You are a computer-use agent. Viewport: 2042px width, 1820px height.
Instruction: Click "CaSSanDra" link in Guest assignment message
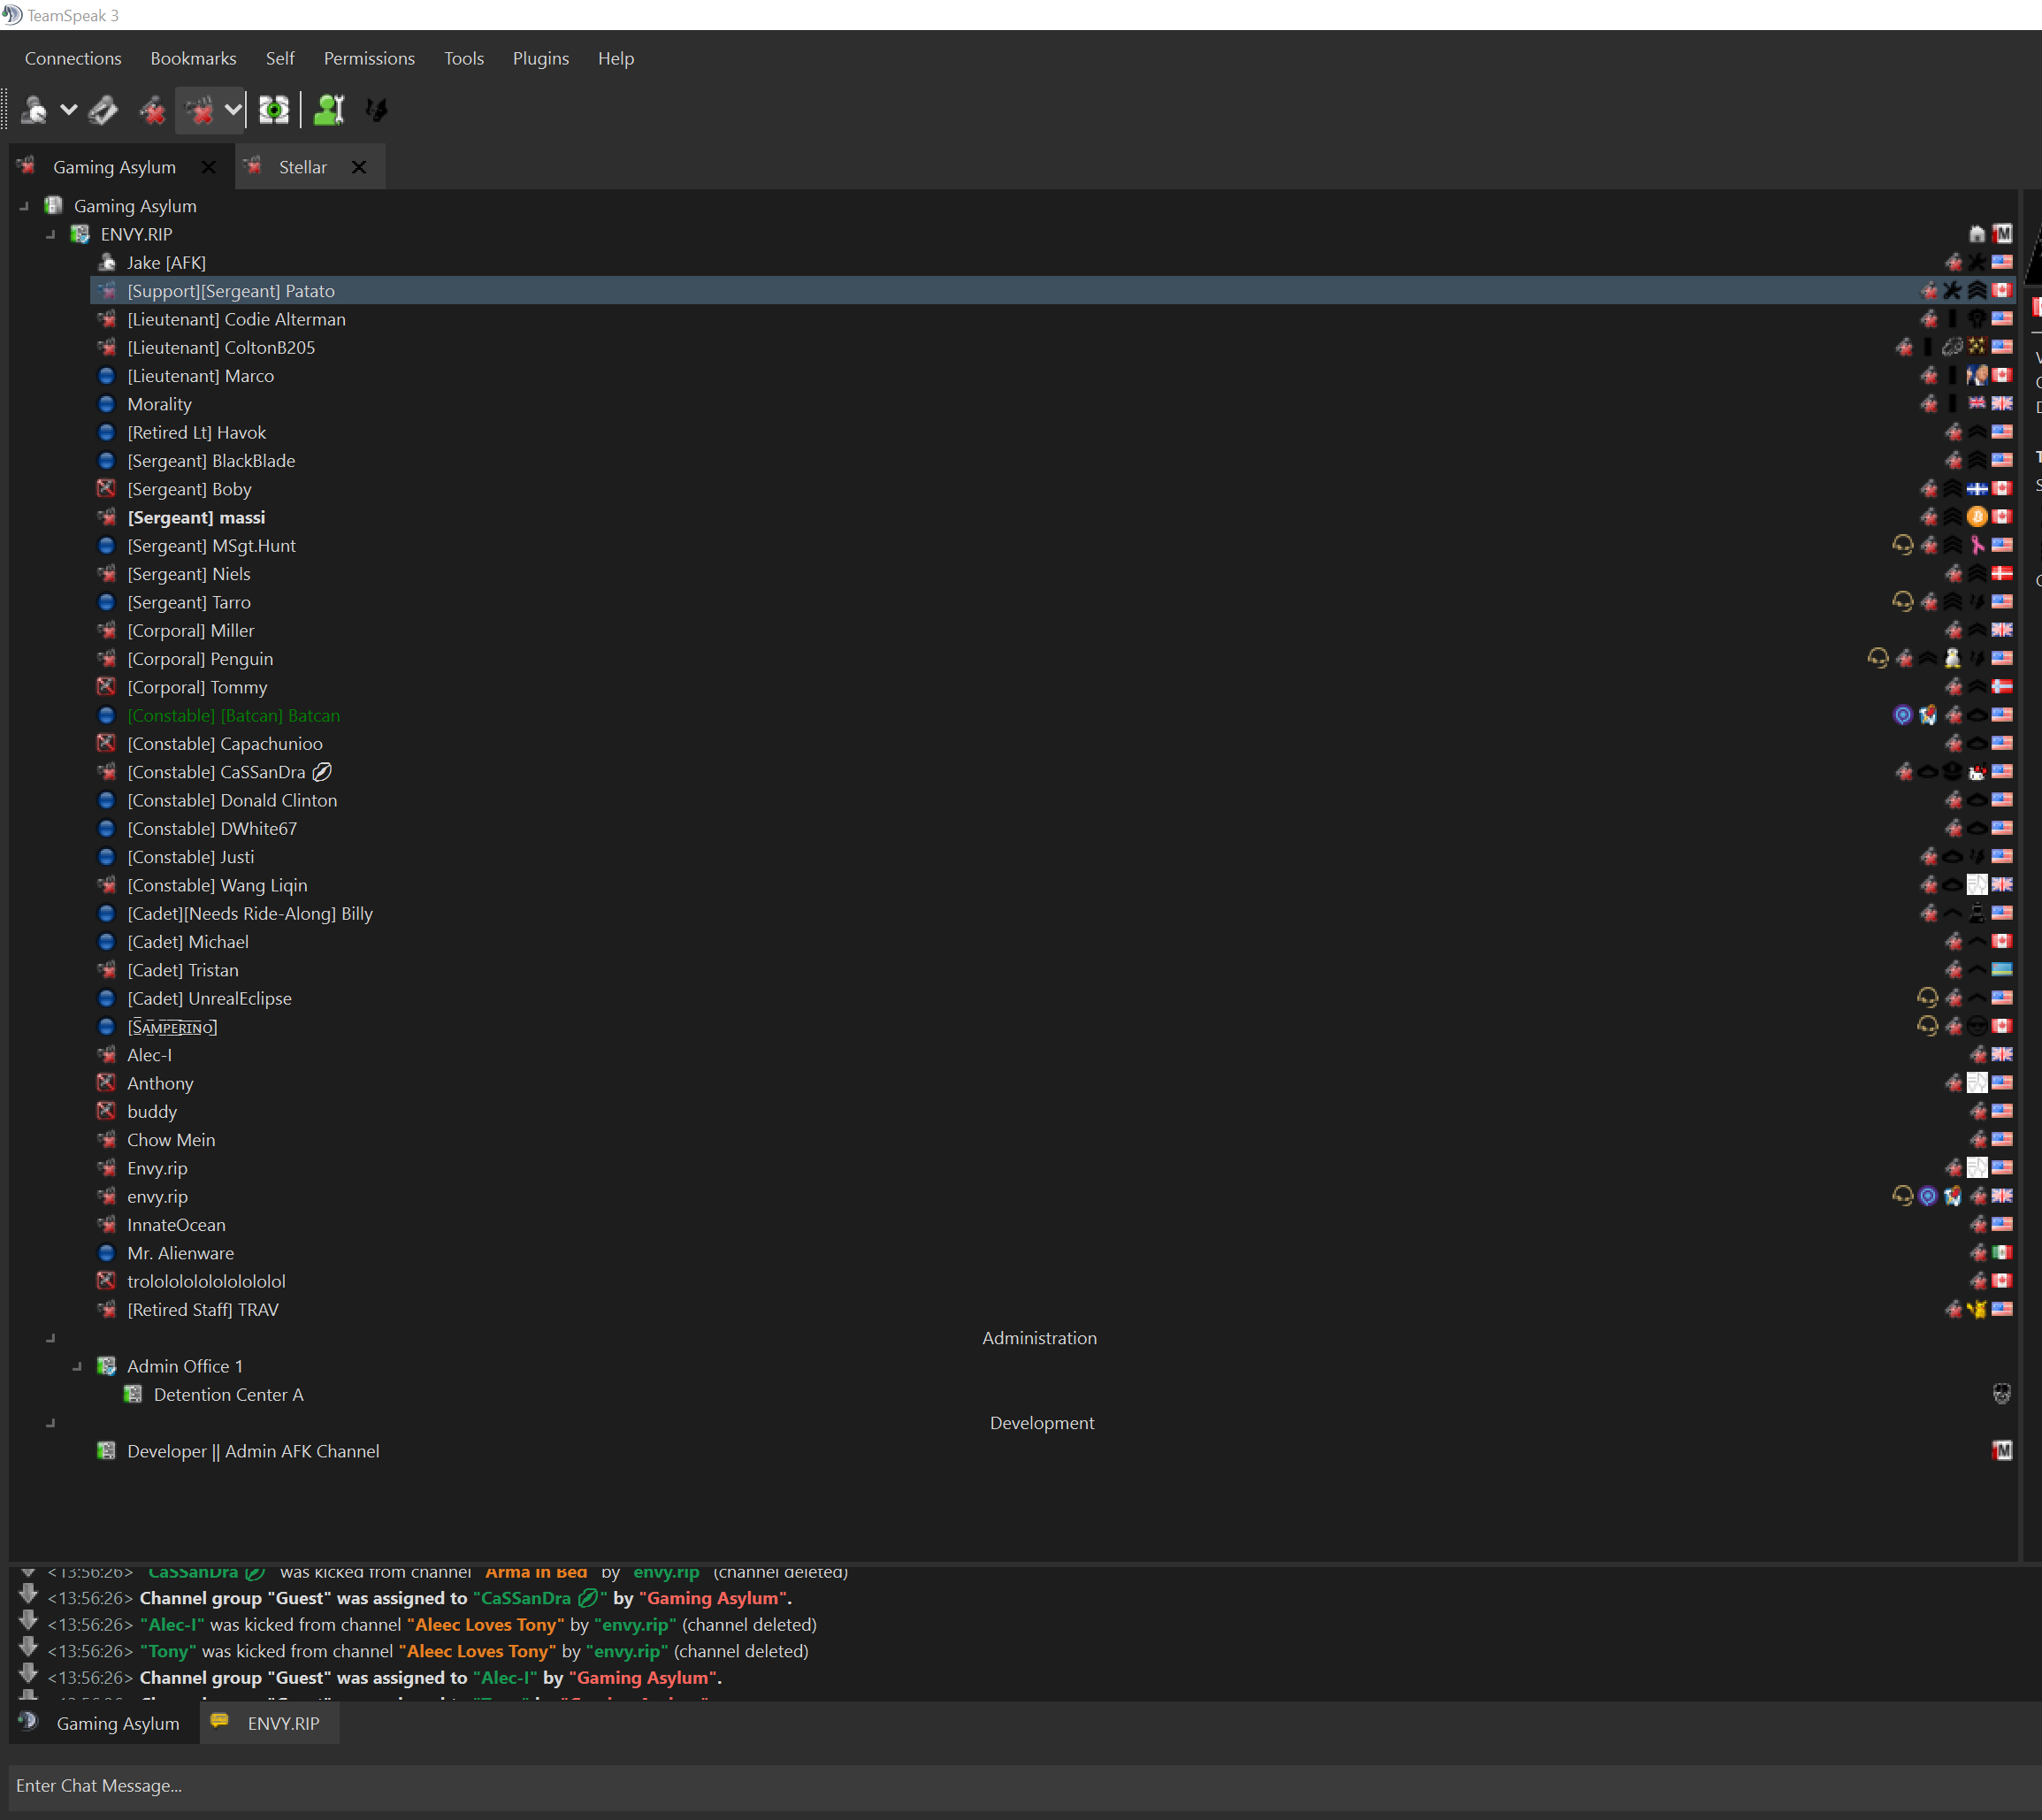point(540,1598)
